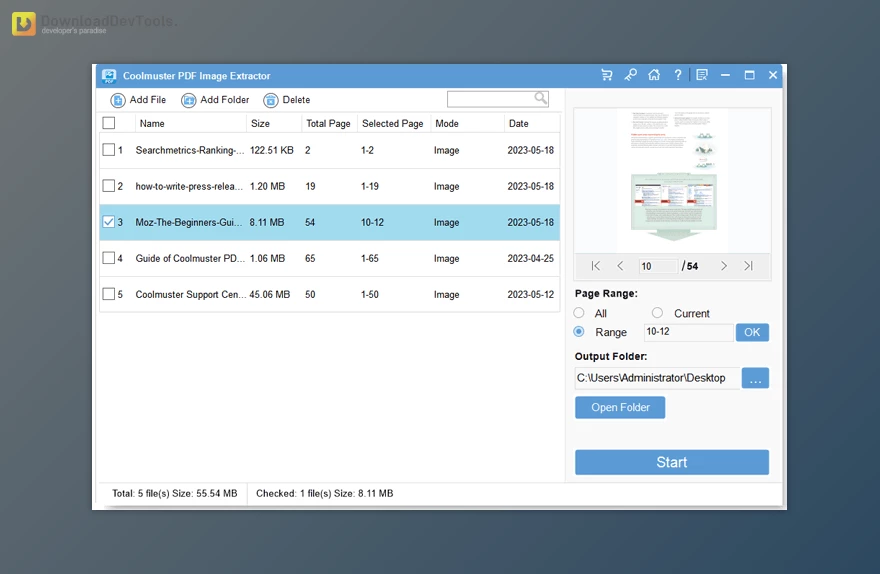Select the Coolmuster Support Cen file name
Screen dimensions: 880x574
[191, 295]
